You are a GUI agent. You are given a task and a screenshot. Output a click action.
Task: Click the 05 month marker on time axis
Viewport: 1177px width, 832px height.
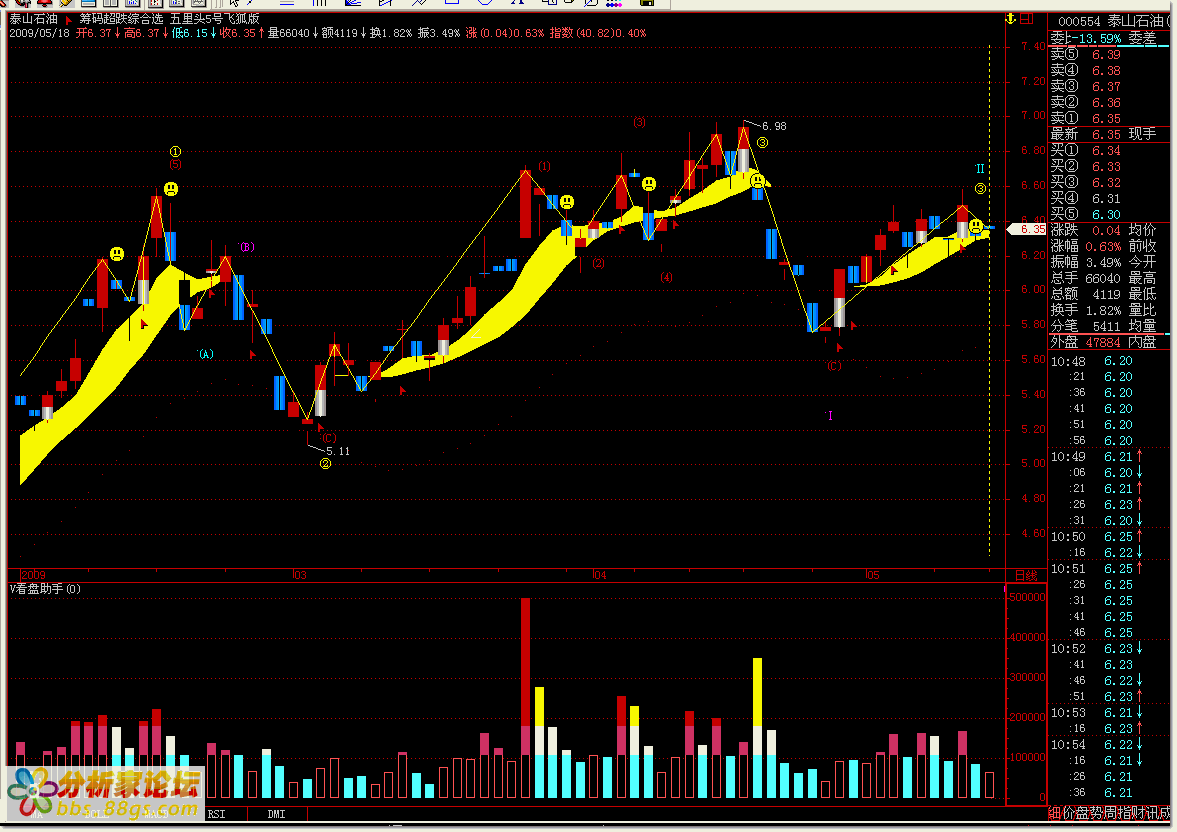[x=872, y=576]
